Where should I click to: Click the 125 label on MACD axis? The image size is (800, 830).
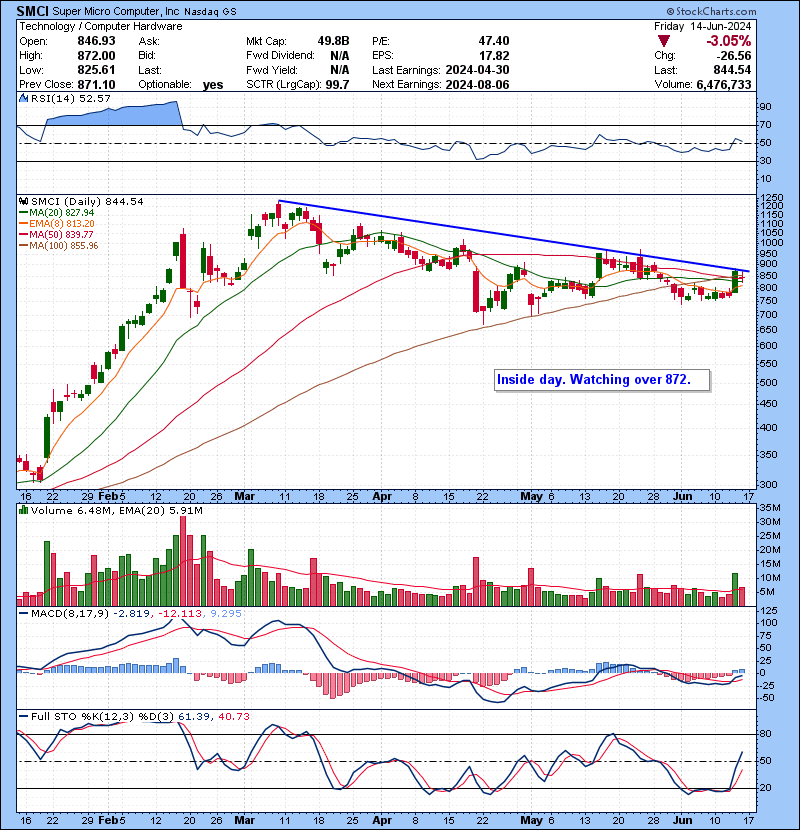coord(769,611)
